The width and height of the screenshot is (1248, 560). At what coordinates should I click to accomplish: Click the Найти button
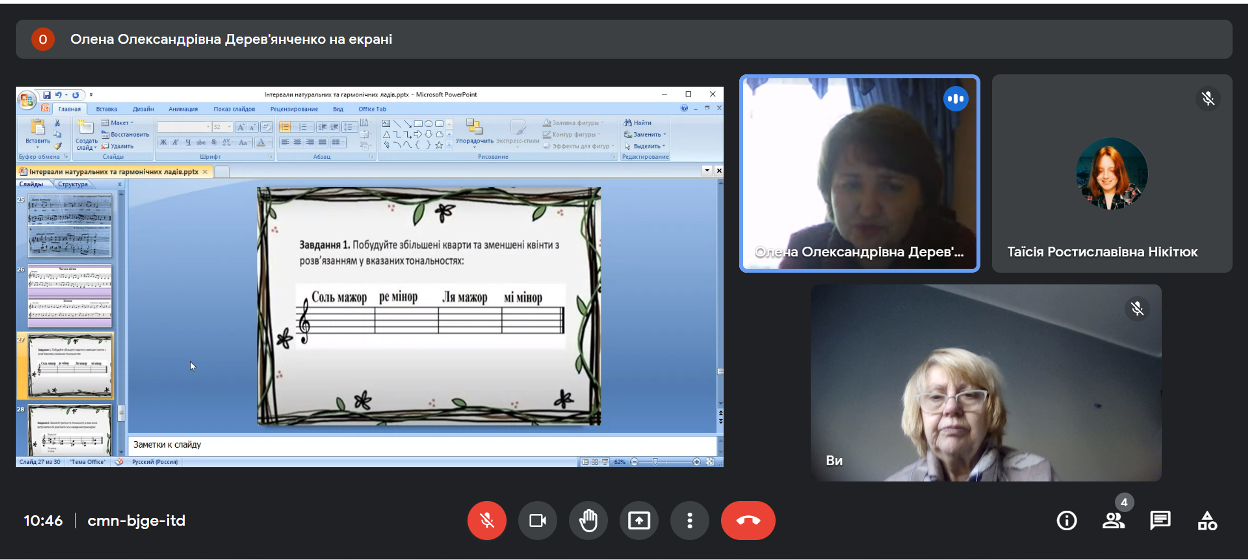coord(640,123)
